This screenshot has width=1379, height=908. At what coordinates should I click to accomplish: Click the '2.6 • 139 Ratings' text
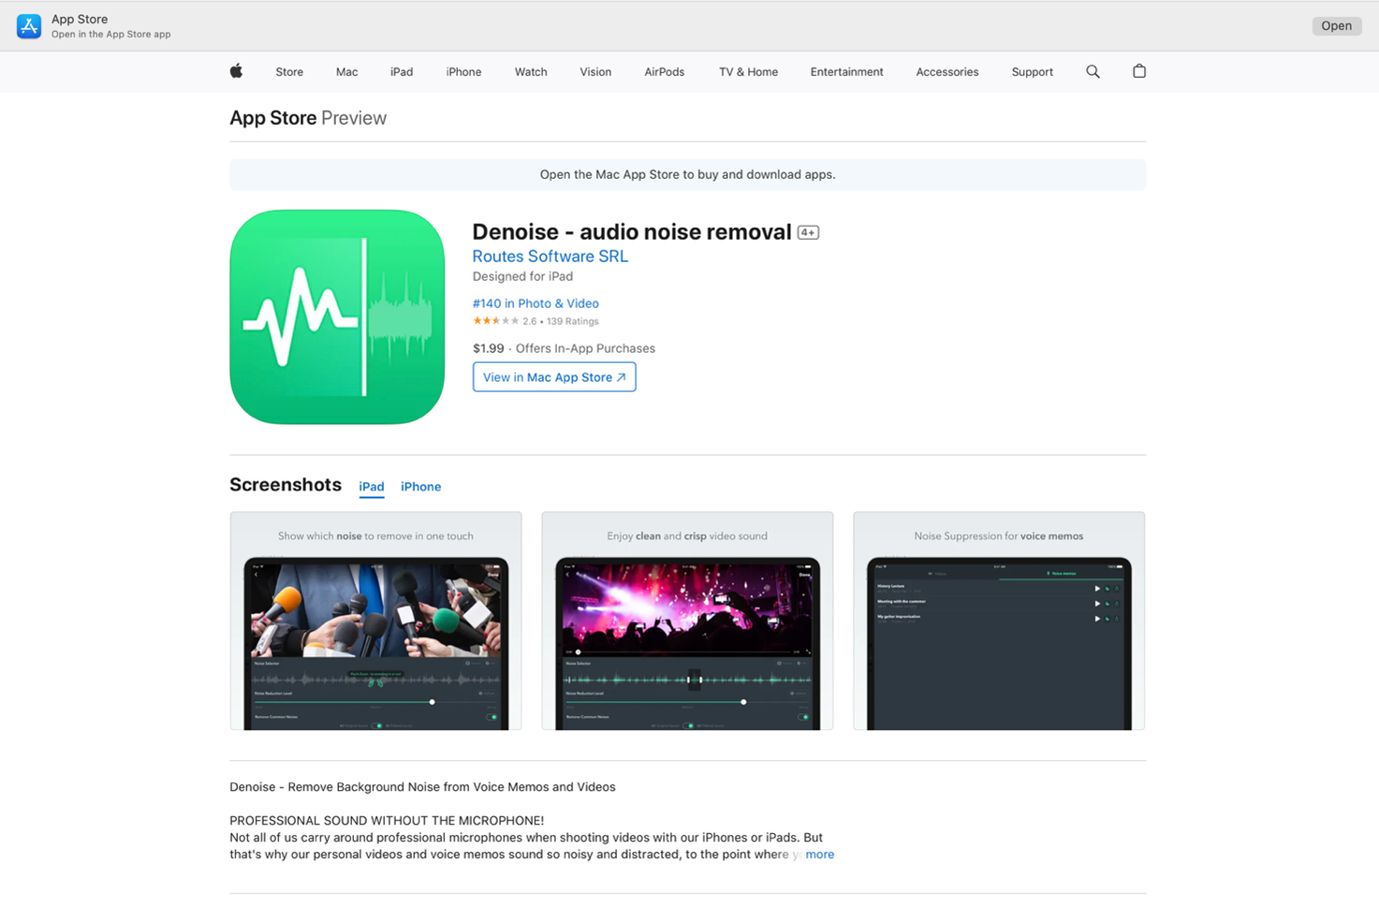coord(560,321)
